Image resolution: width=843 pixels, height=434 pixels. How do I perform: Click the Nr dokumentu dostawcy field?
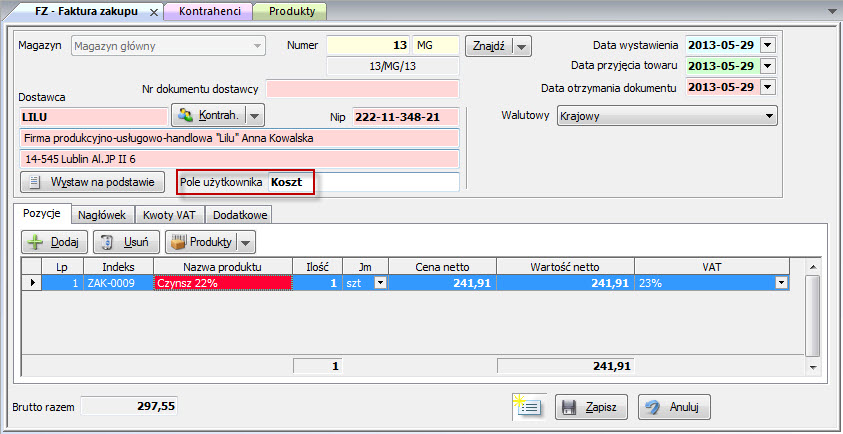(x=362, y=90)
